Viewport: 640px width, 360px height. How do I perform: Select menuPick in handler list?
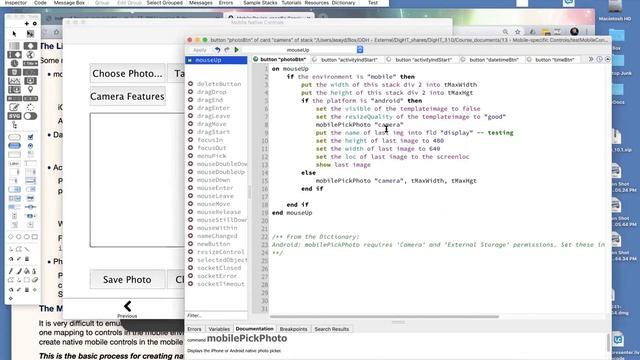coord(211,156)
